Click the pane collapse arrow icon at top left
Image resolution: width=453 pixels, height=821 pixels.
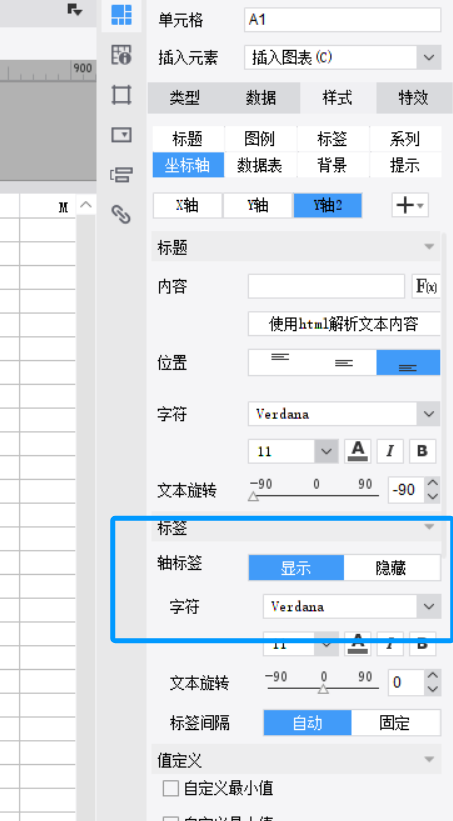coord(75,9)
